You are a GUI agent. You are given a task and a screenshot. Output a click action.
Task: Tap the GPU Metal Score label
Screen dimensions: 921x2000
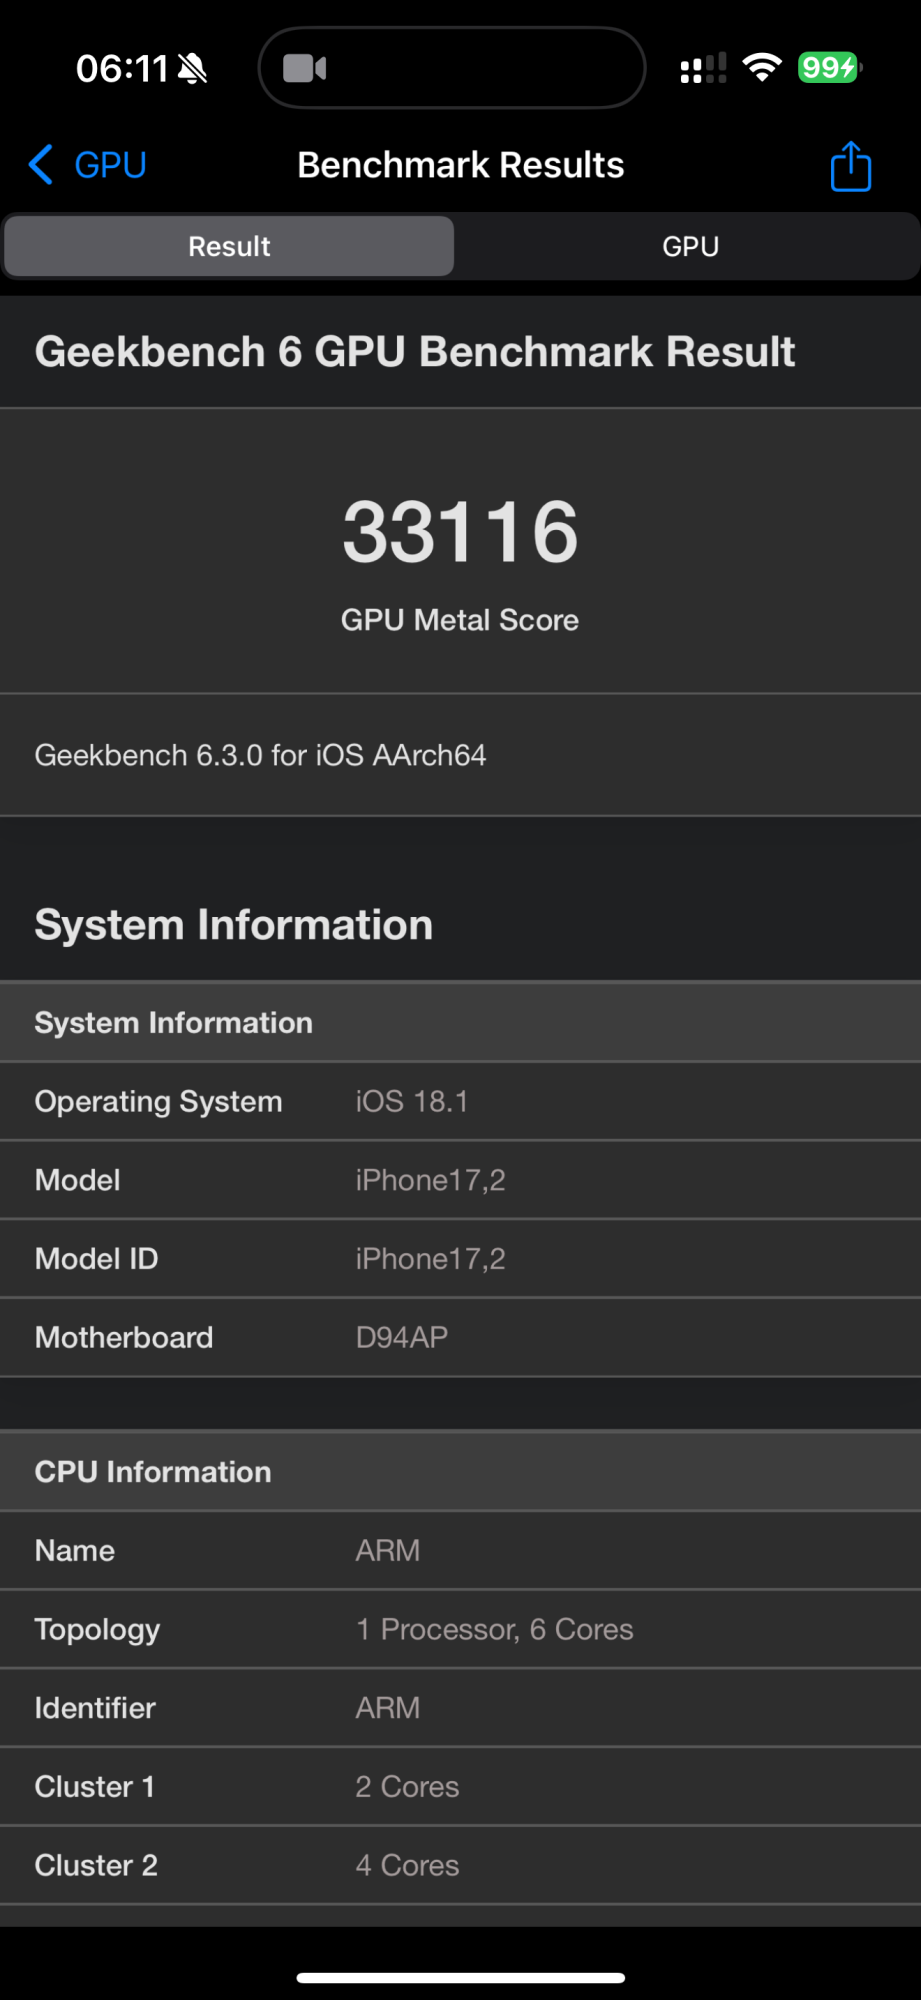pos(460,620)
